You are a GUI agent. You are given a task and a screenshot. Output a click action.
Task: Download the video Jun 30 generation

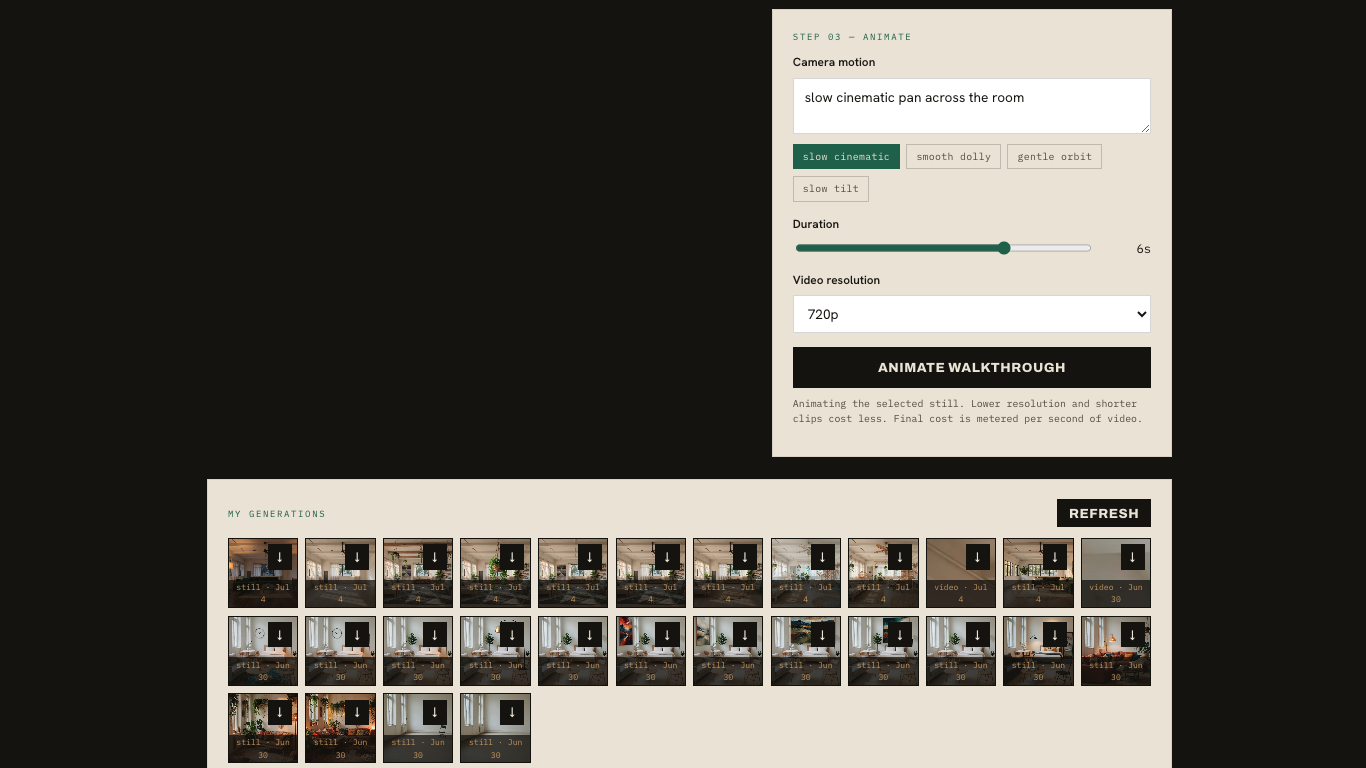pyautogui.click(x=1133, y=557)
